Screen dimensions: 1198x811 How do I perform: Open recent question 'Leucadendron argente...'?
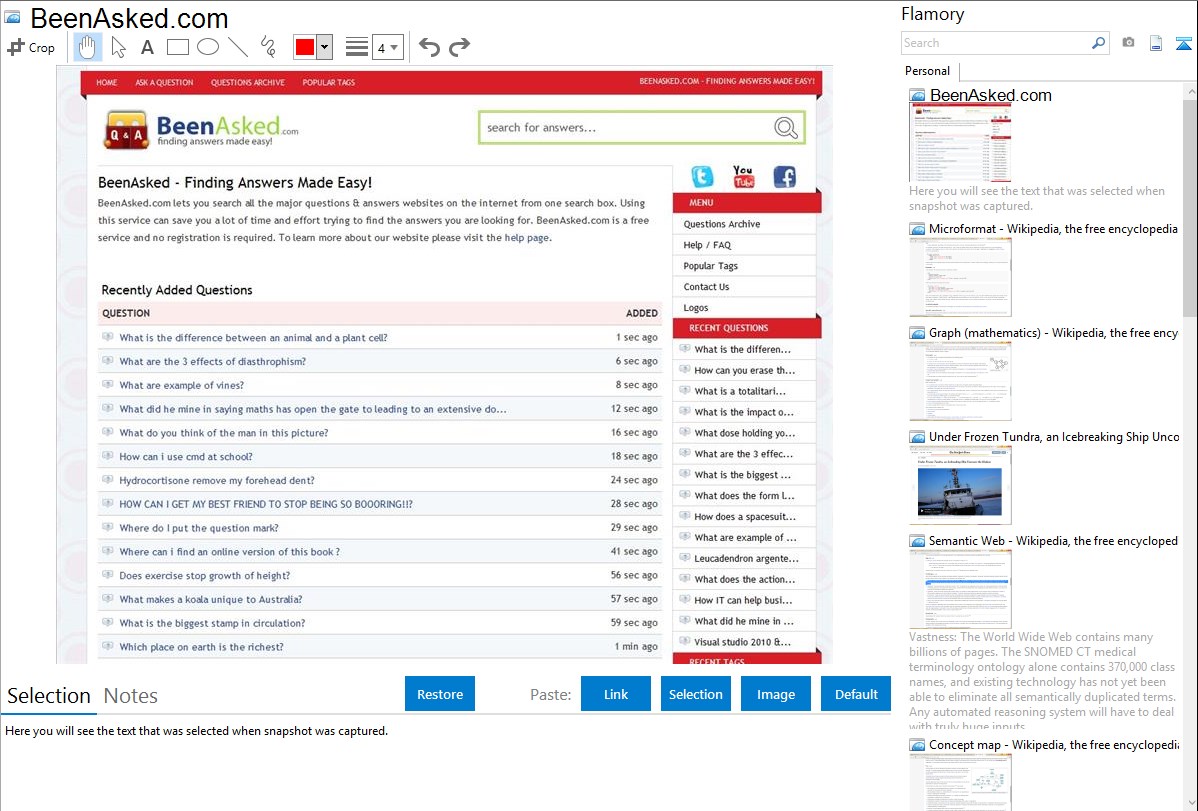[x=746, y=559]
